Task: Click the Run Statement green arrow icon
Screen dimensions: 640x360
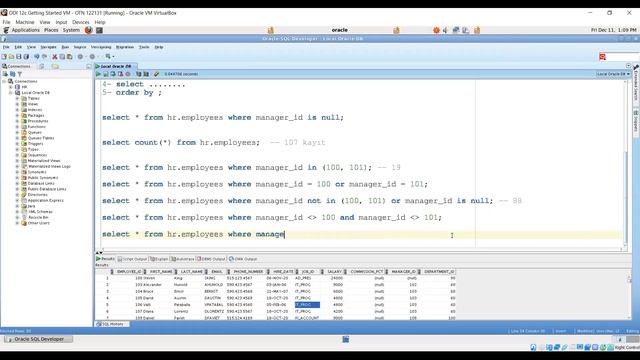Action: click(x=98, y=74)
